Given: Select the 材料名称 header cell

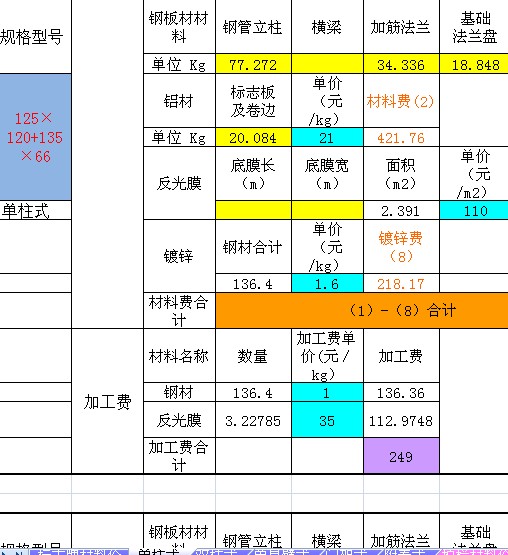Looking at the screenshot, I should tap(179, 356).
